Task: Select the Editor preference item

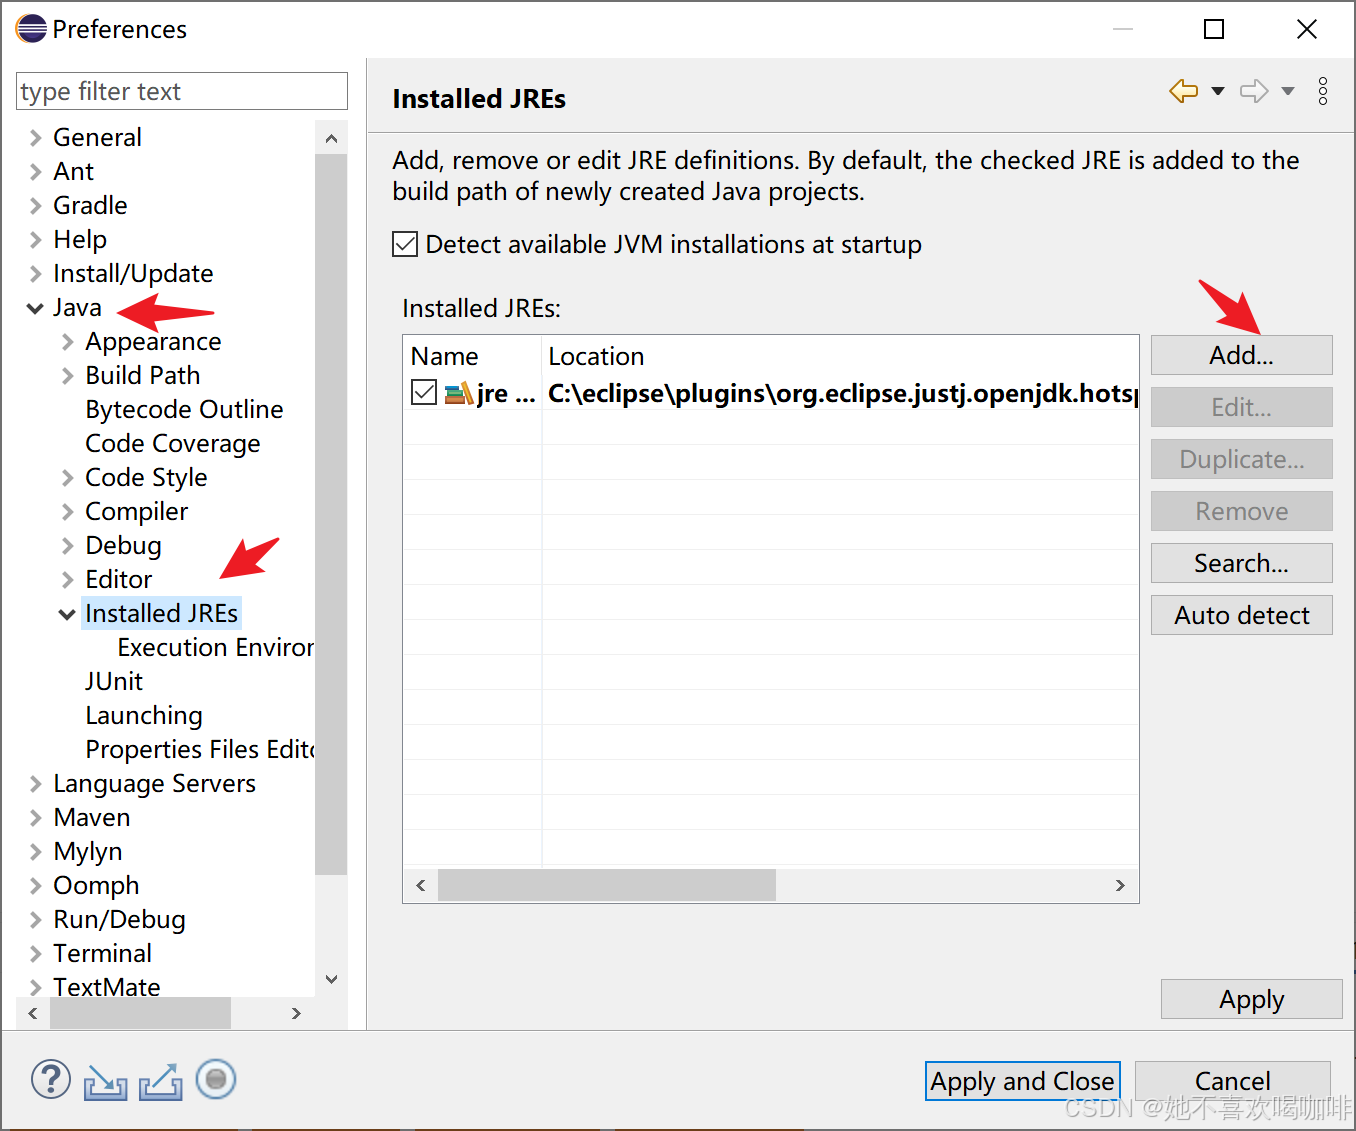Action: tap(119, 580)
